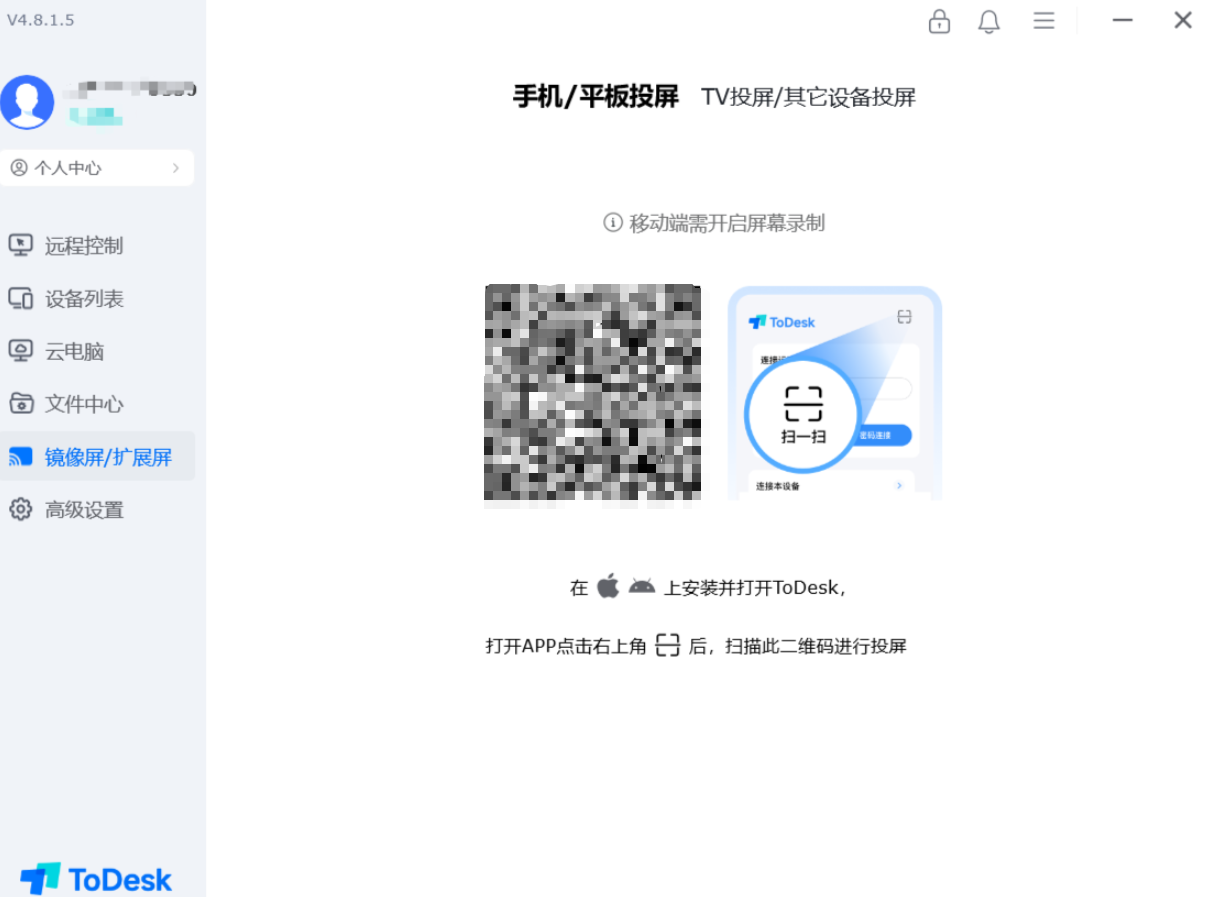Click the scan frame icon in instructions
The height and width of the screenshot is (897, 1208).
pyautogui.click(x=667, y=645)
